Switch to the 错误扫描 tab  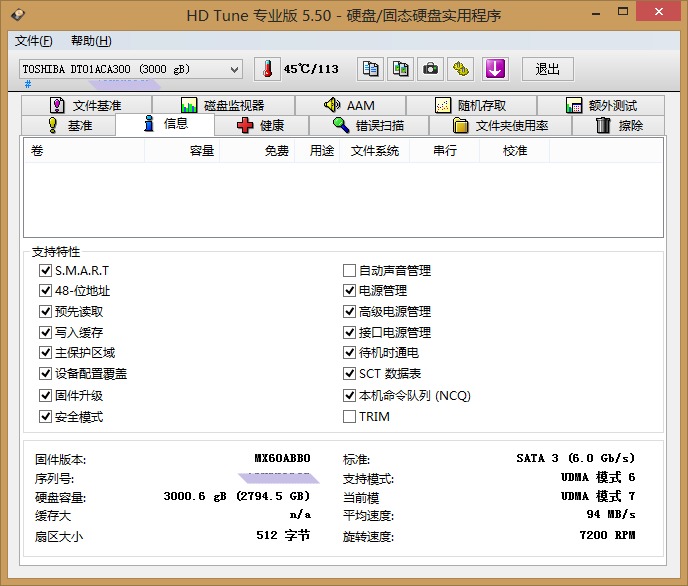369,125
